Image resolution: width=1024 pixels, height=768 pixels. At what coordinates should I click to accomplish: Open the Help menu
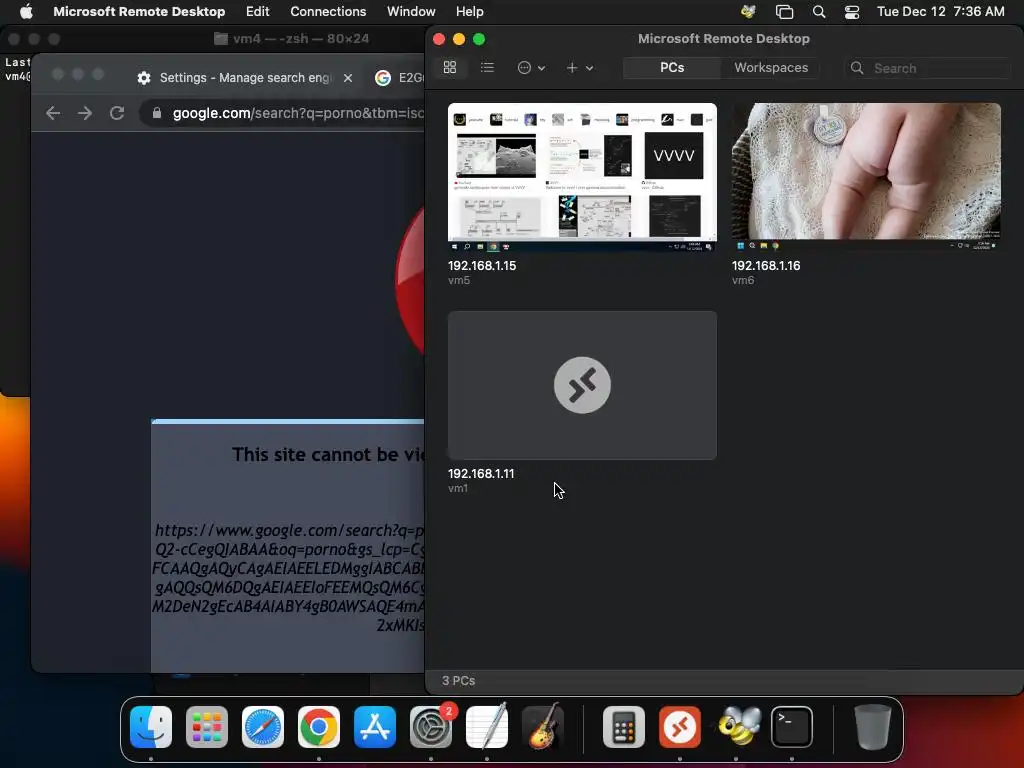point(470,11)
